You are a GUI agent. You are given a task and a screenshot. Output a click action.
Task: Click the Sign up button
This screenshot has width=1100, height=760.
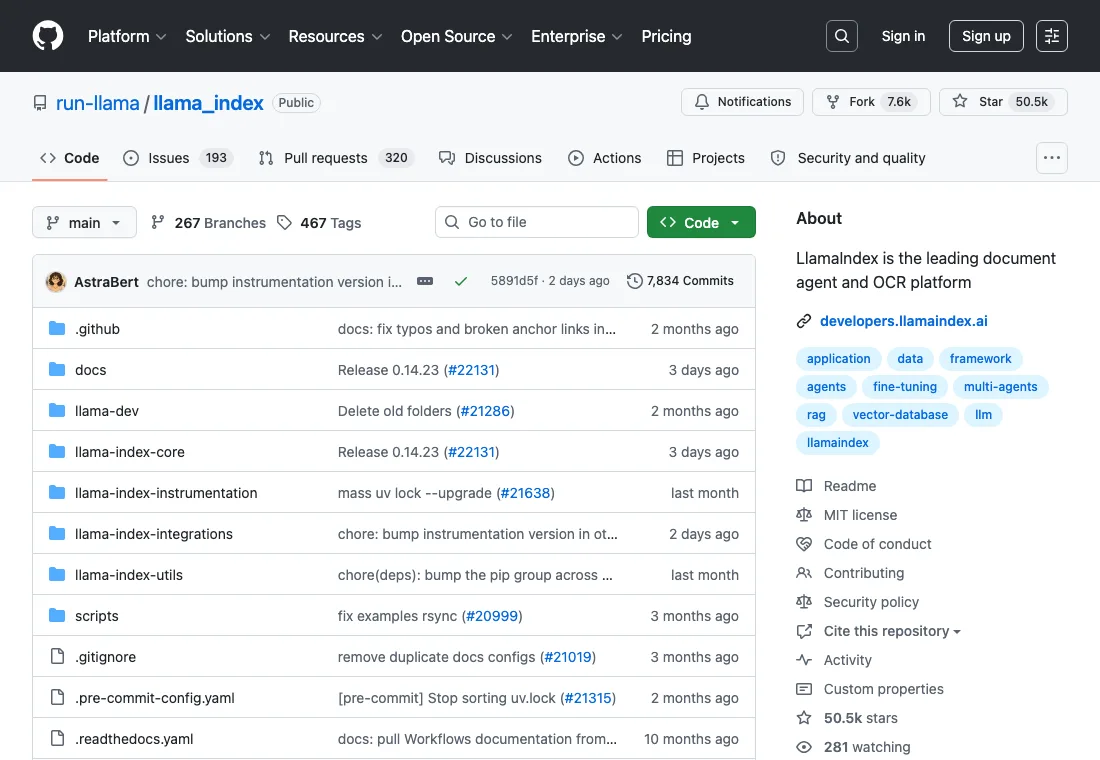(986, 36)
